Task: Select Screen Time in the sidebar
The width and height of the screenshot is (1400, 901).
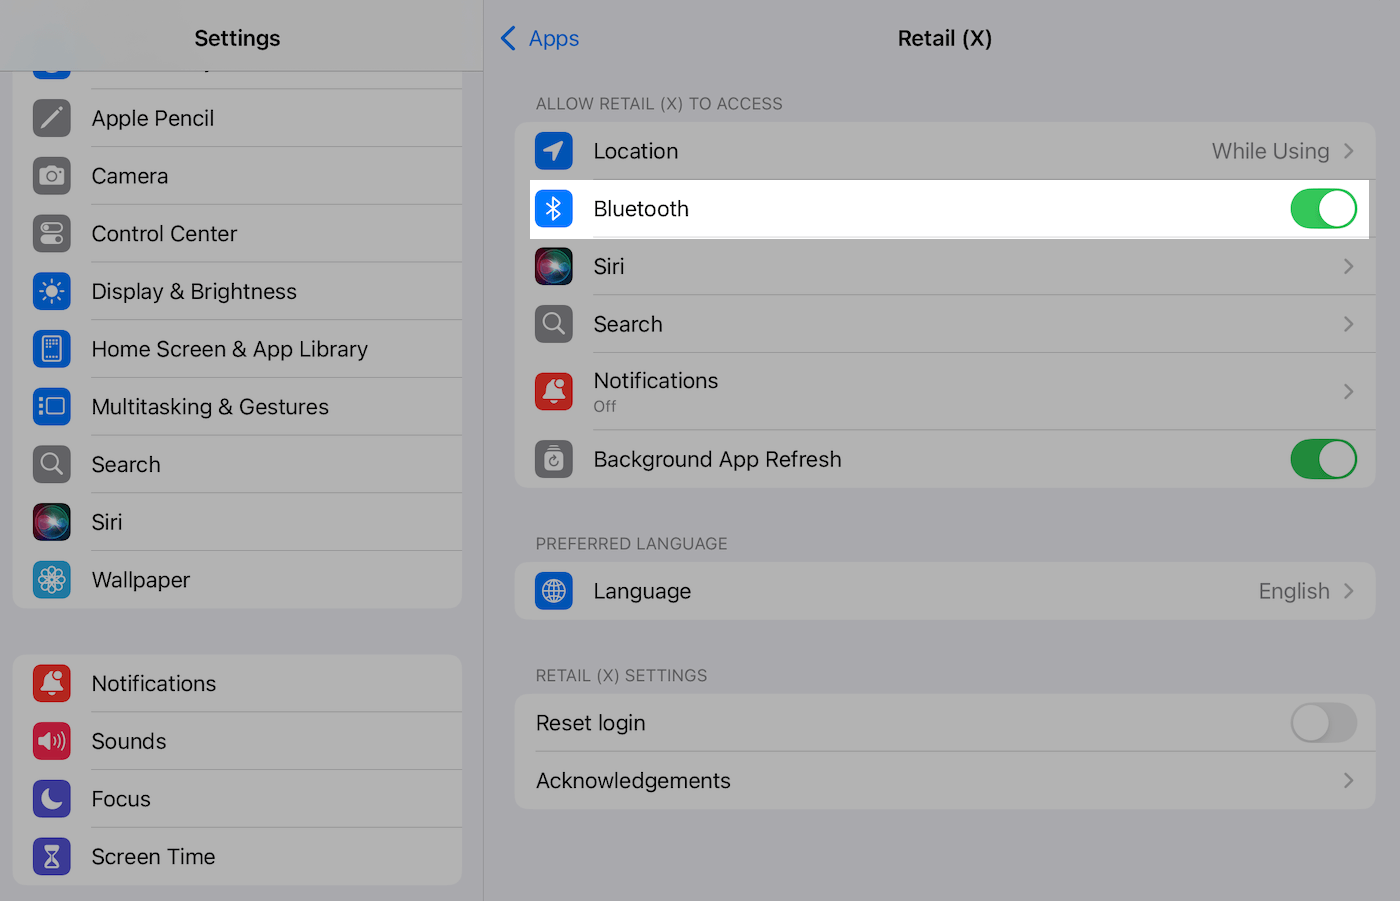Action: click(153, 856)
